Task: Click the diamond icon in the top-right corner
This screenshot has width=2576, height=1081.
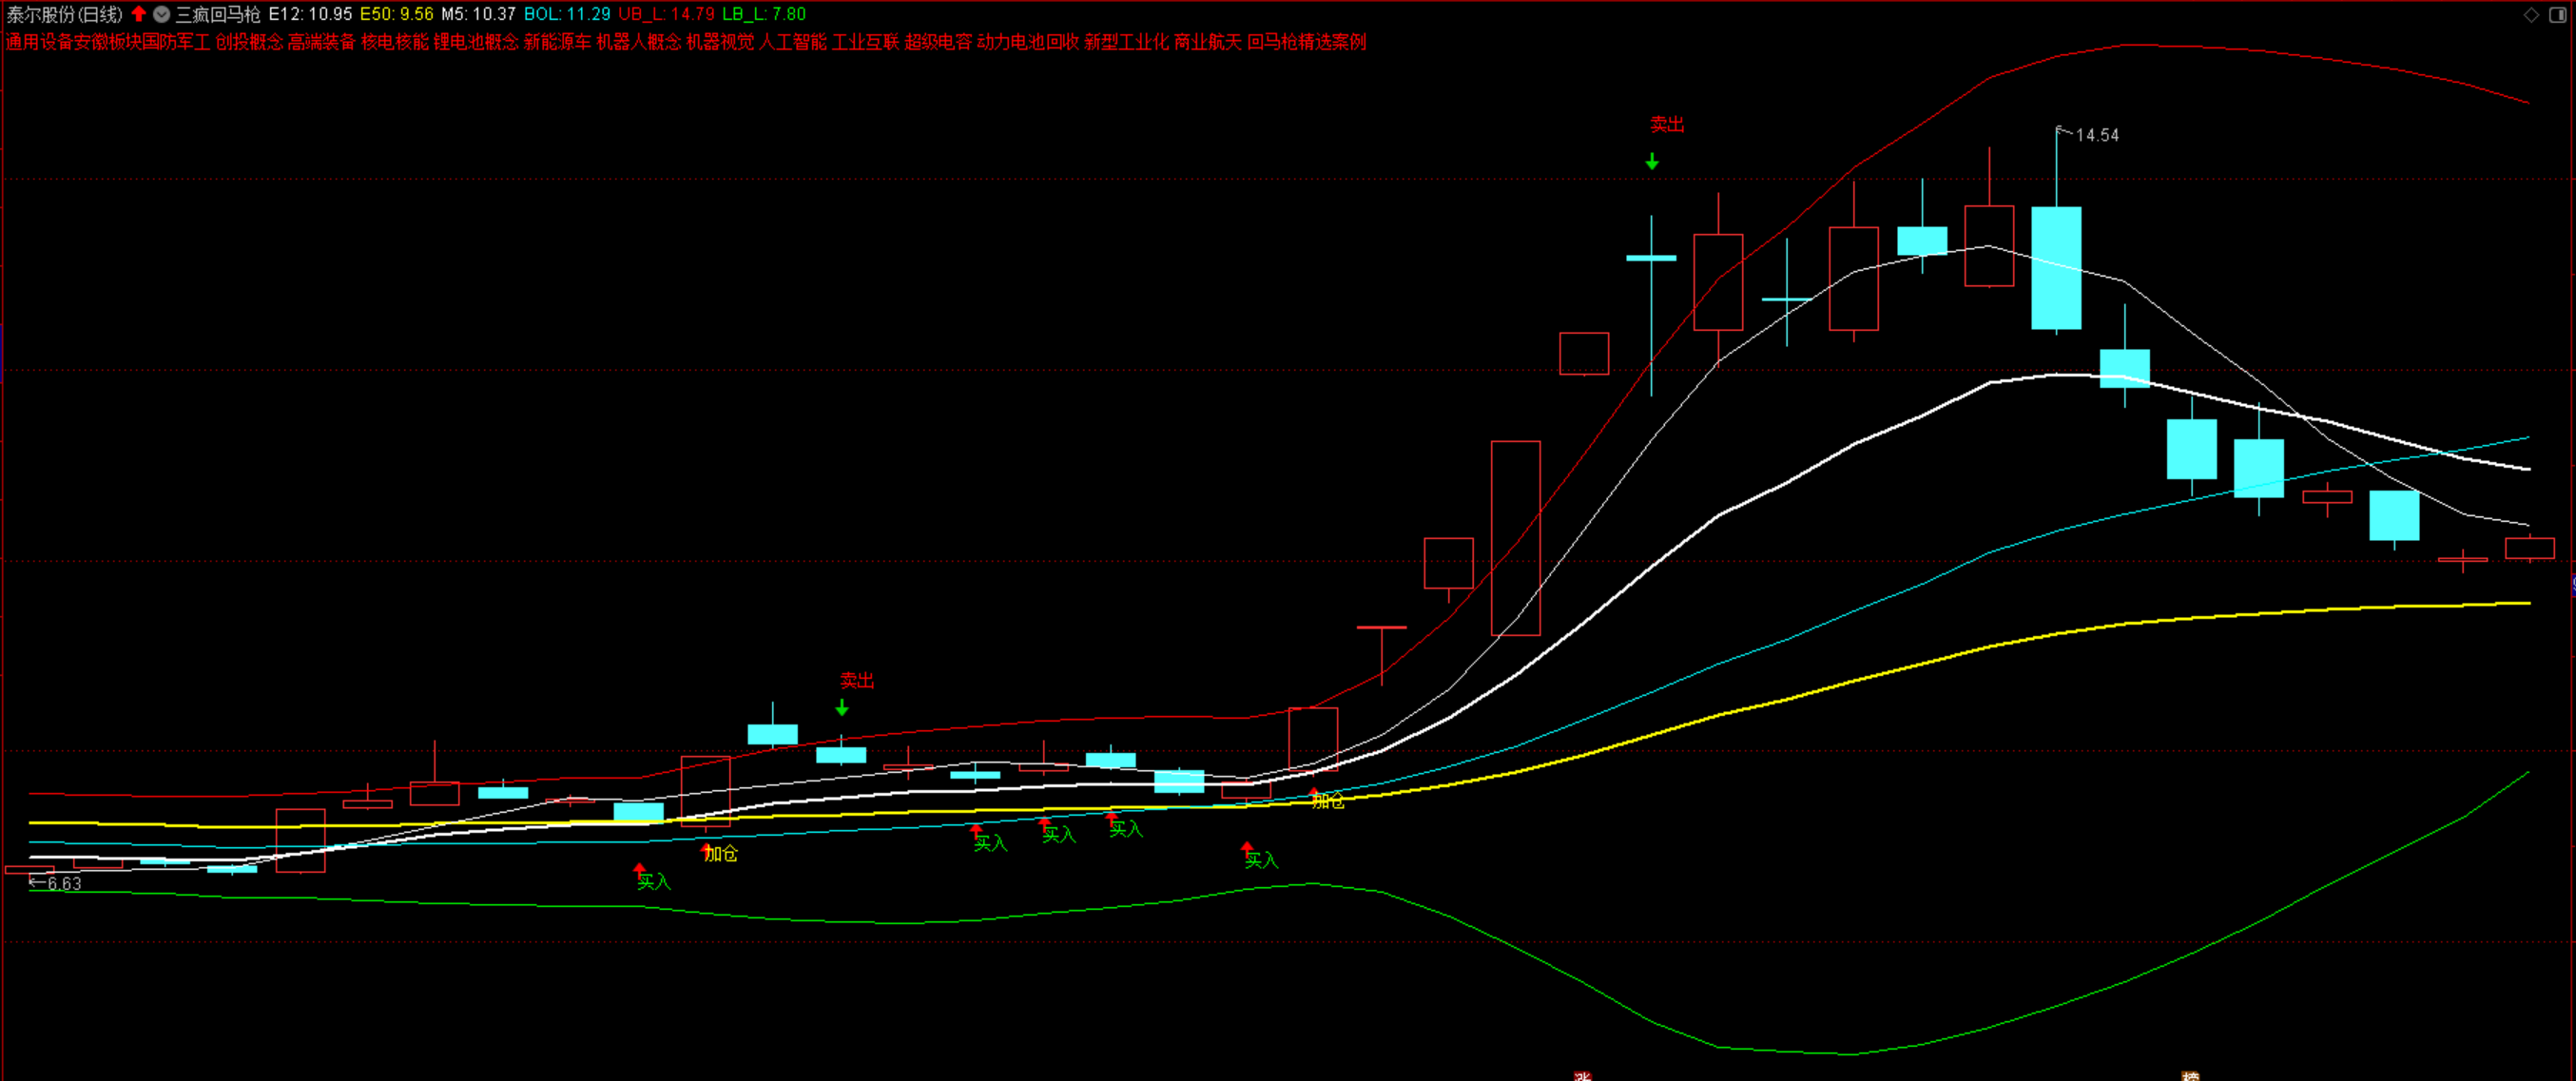Action: pos(2531,14)
